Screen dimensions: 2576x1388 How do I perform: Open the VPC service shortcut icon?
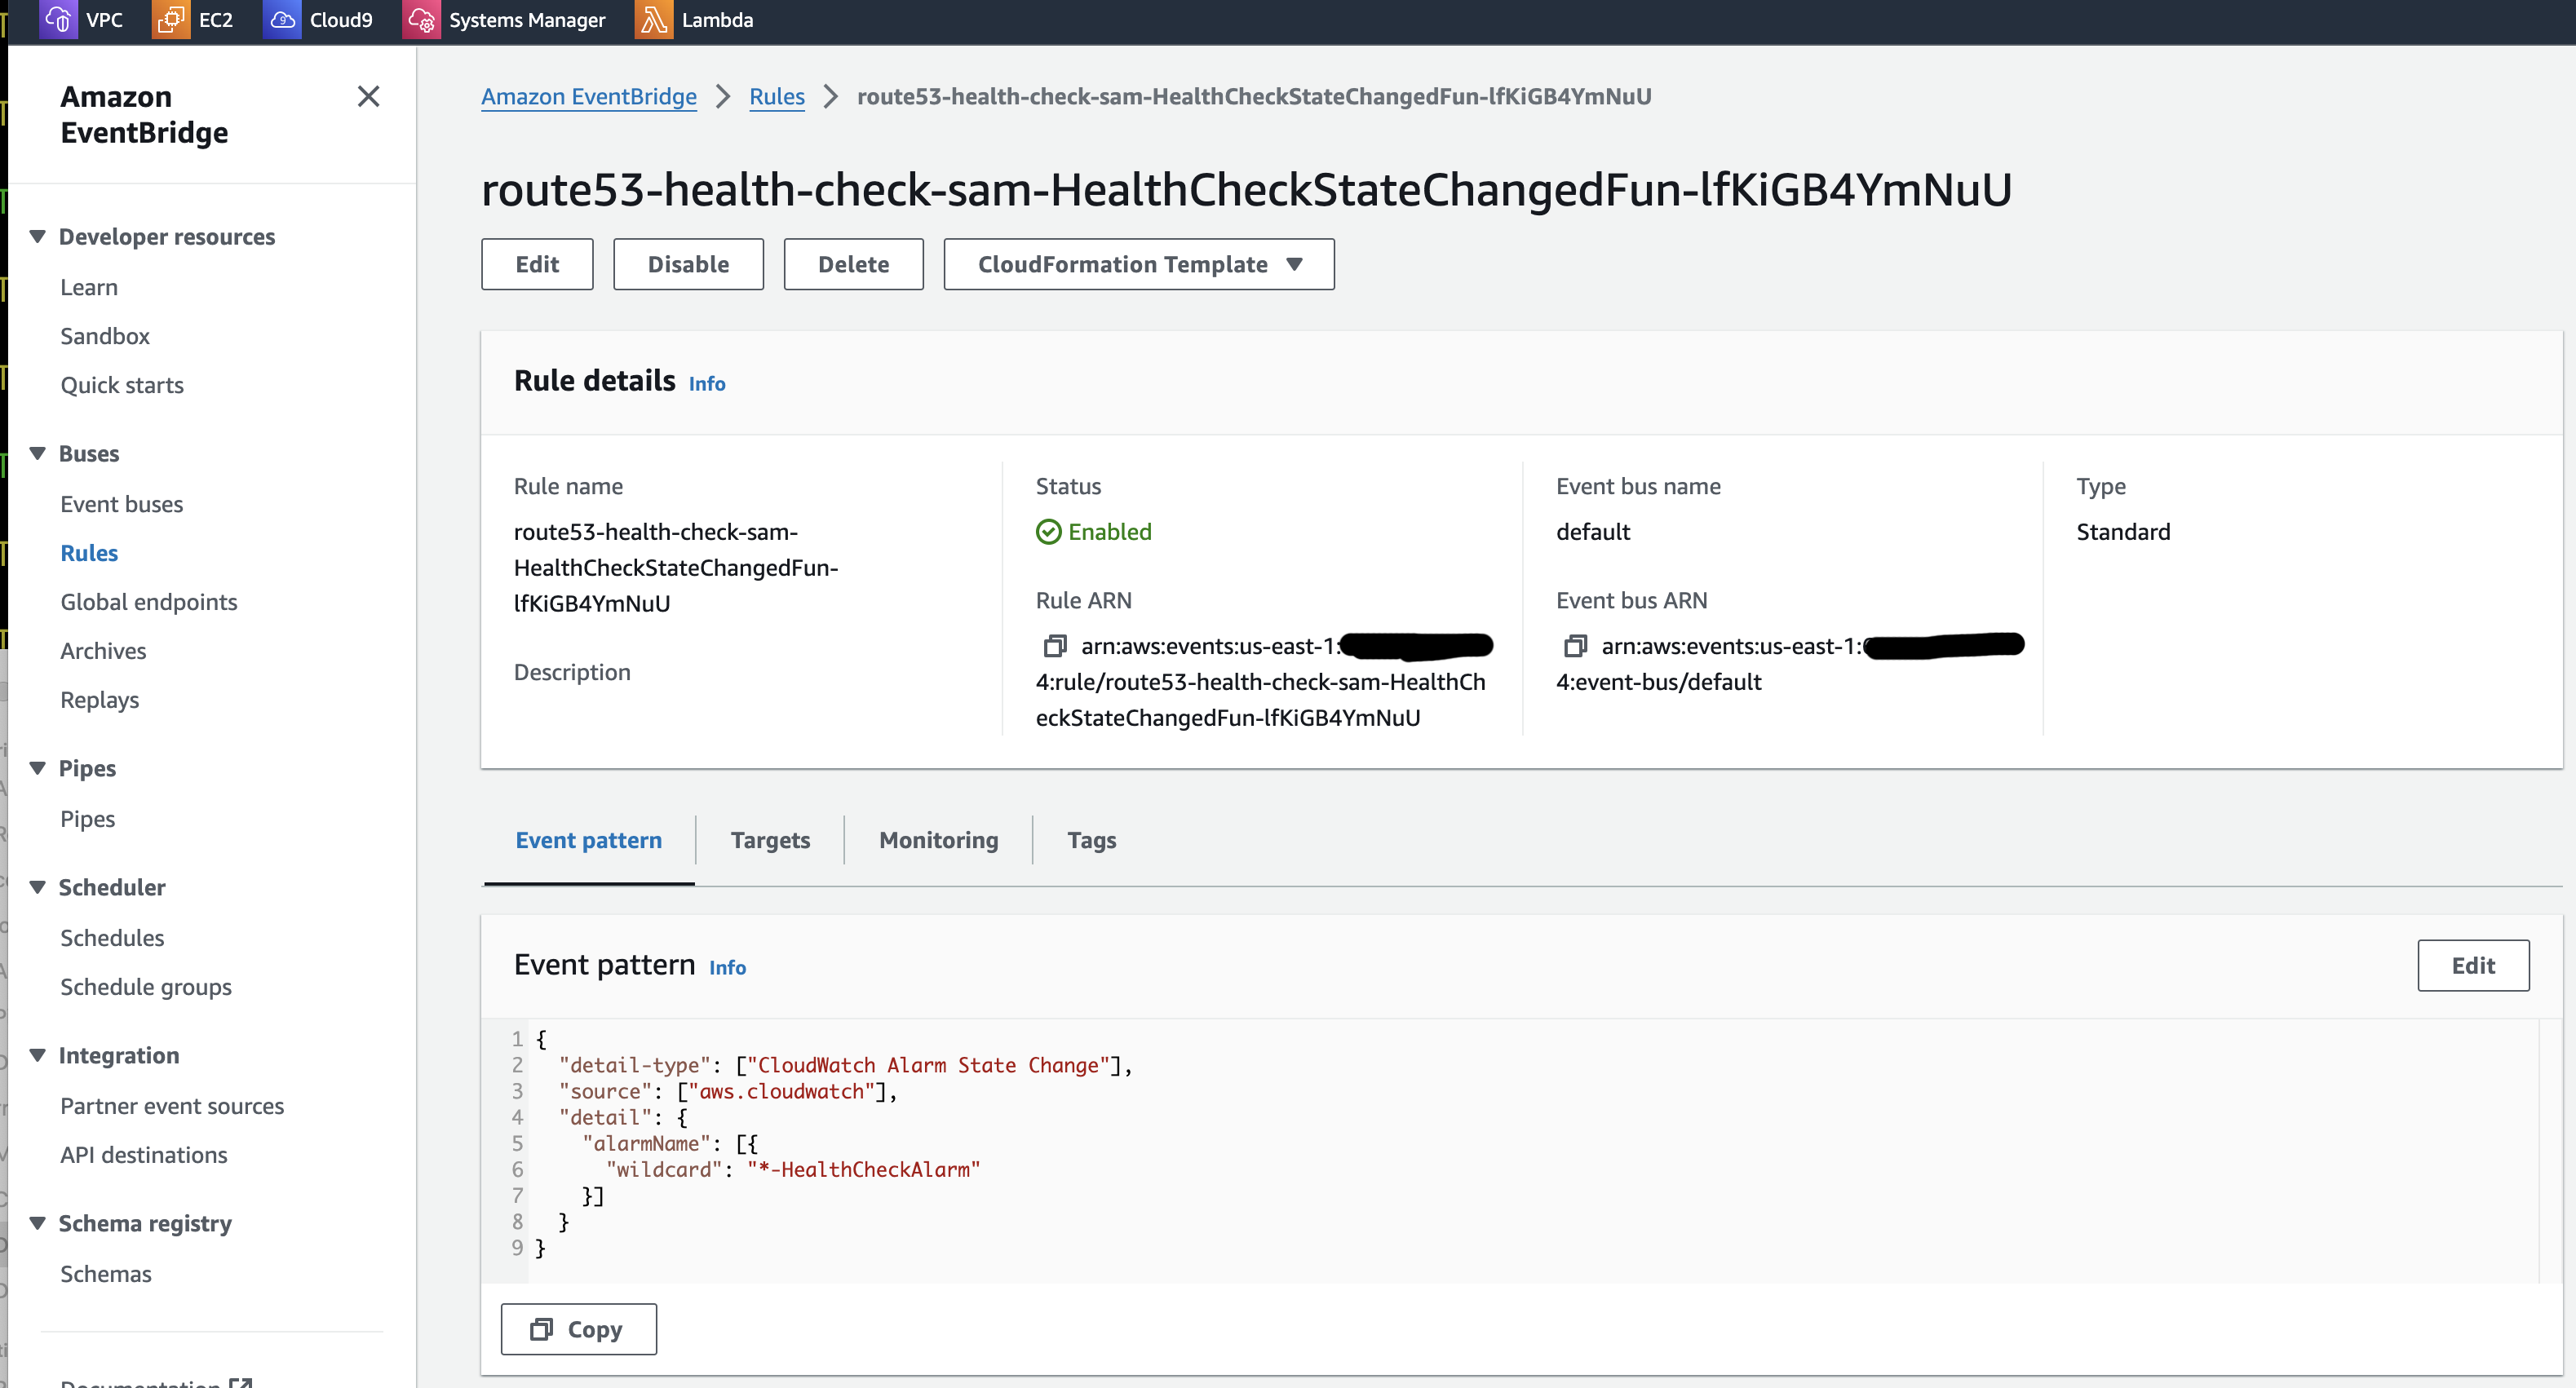coord(57,19)
